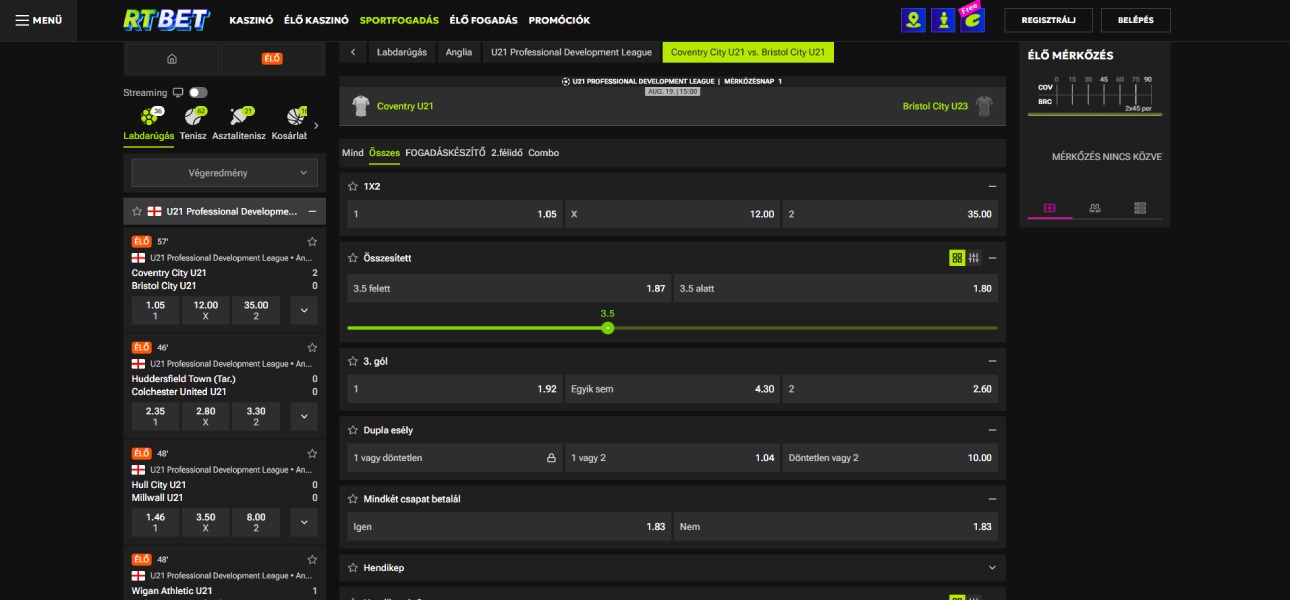This screenshot has width=1290, height=600.
Task: Switch Összesített to grid view
Action: click(957, 258)
